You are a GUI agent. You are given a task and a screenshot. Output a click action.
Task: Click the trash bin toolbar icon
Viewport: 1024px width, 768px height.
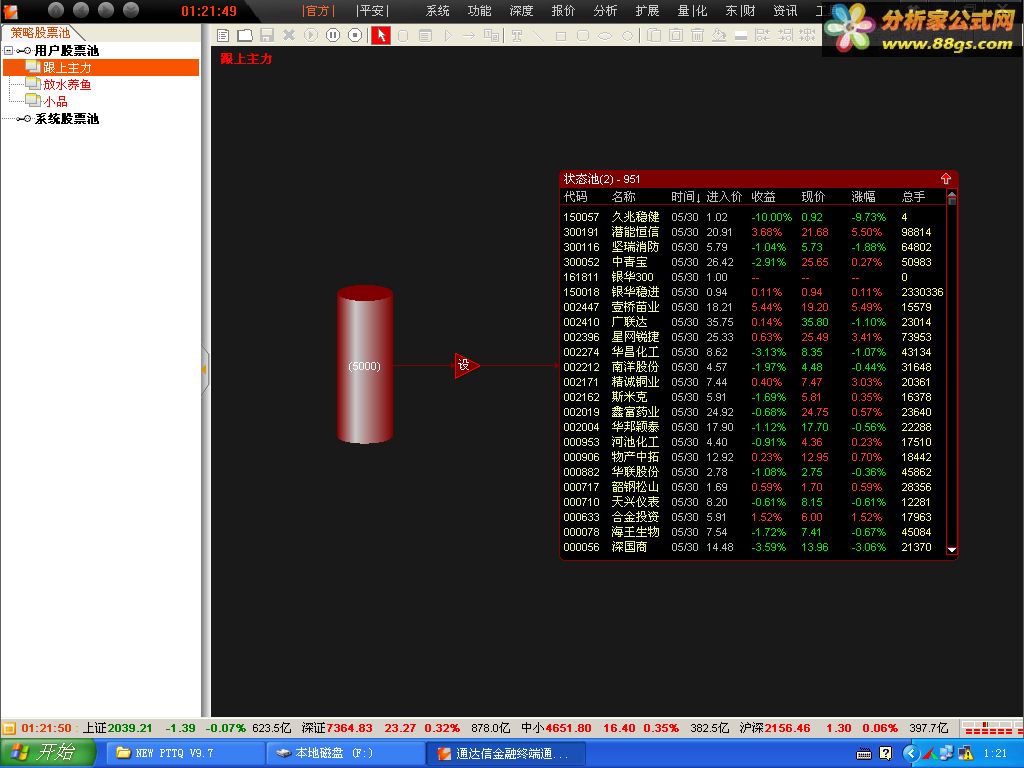pos(697,35)
